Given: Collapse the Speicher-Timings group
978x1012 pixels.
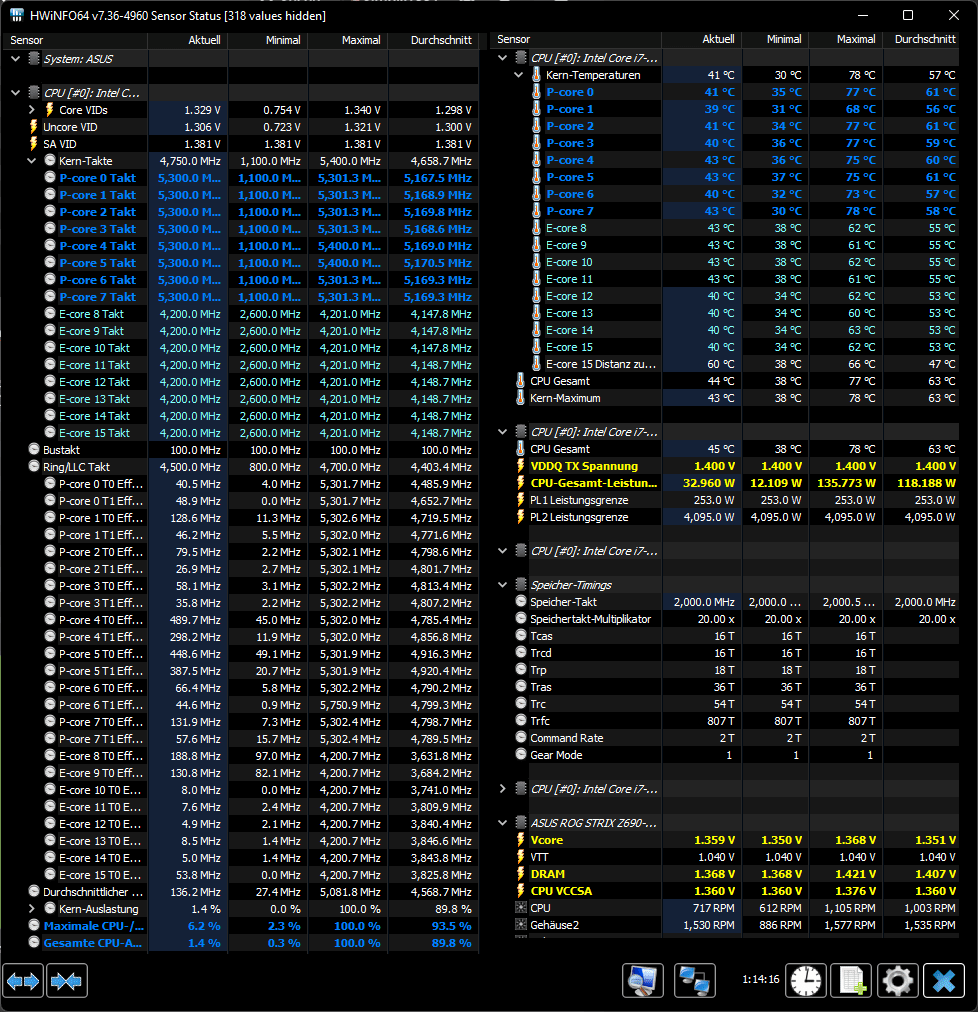Looking at the screenshot, I should pos(502,585).
